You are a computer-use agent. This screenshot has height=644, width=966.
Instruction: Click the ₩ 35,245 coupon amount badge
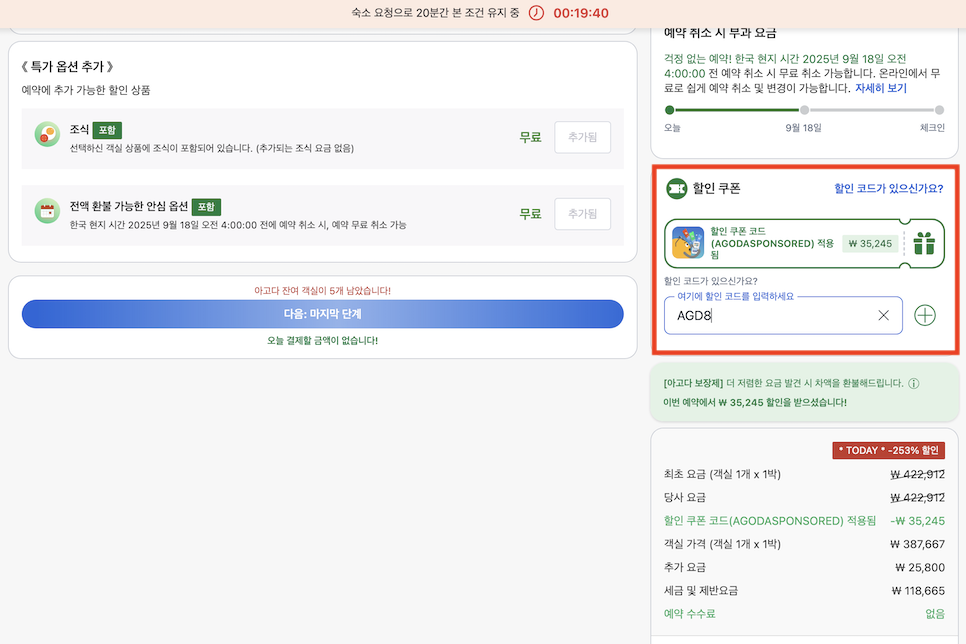coord(870,243)
